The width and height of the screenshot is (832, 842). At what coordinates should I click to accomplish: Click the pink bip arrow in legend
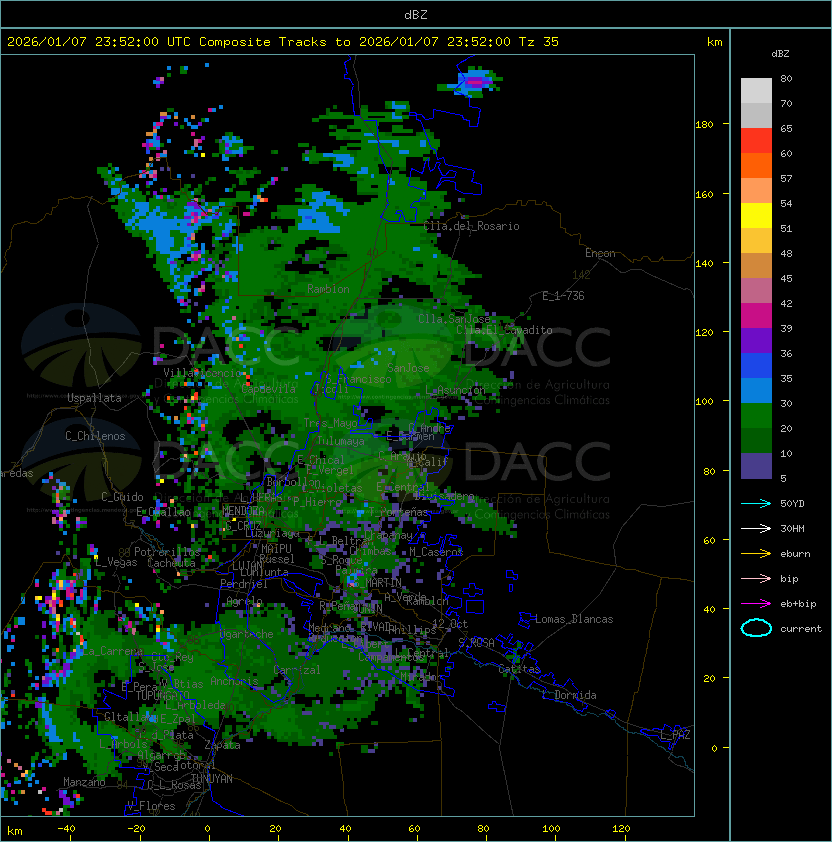[756, 578]
